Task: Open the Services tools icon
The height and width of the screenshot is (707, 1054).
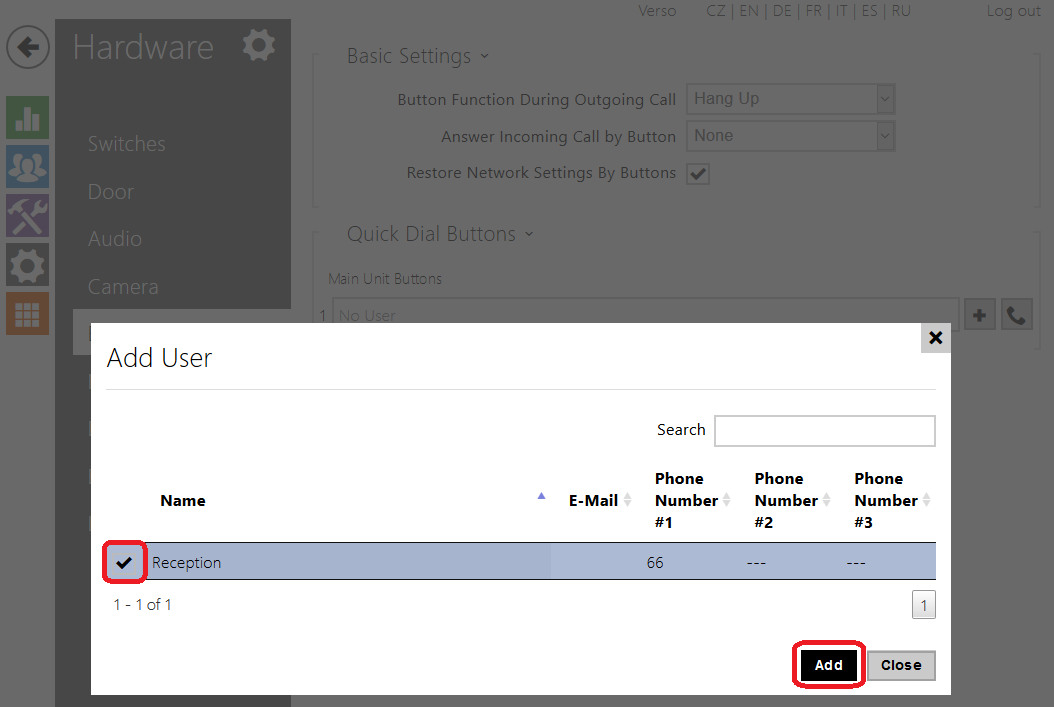Action: click(27, 216)
